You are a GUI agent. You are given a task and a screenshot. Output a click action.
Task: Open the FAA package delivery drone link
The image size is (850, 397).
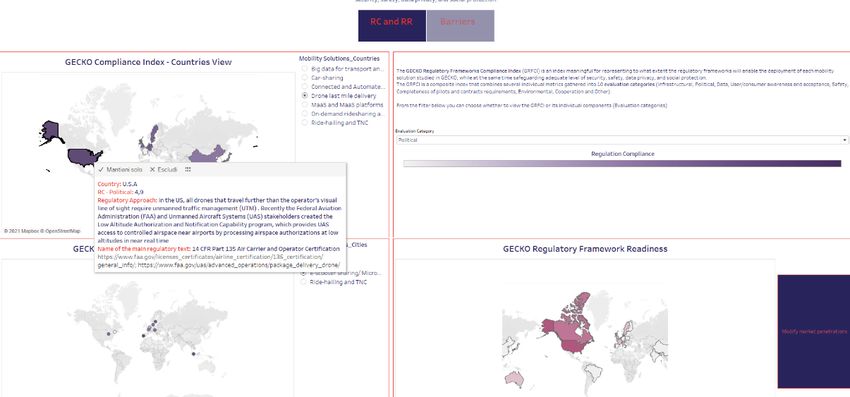pyautogui.click(x=239, y=265)
